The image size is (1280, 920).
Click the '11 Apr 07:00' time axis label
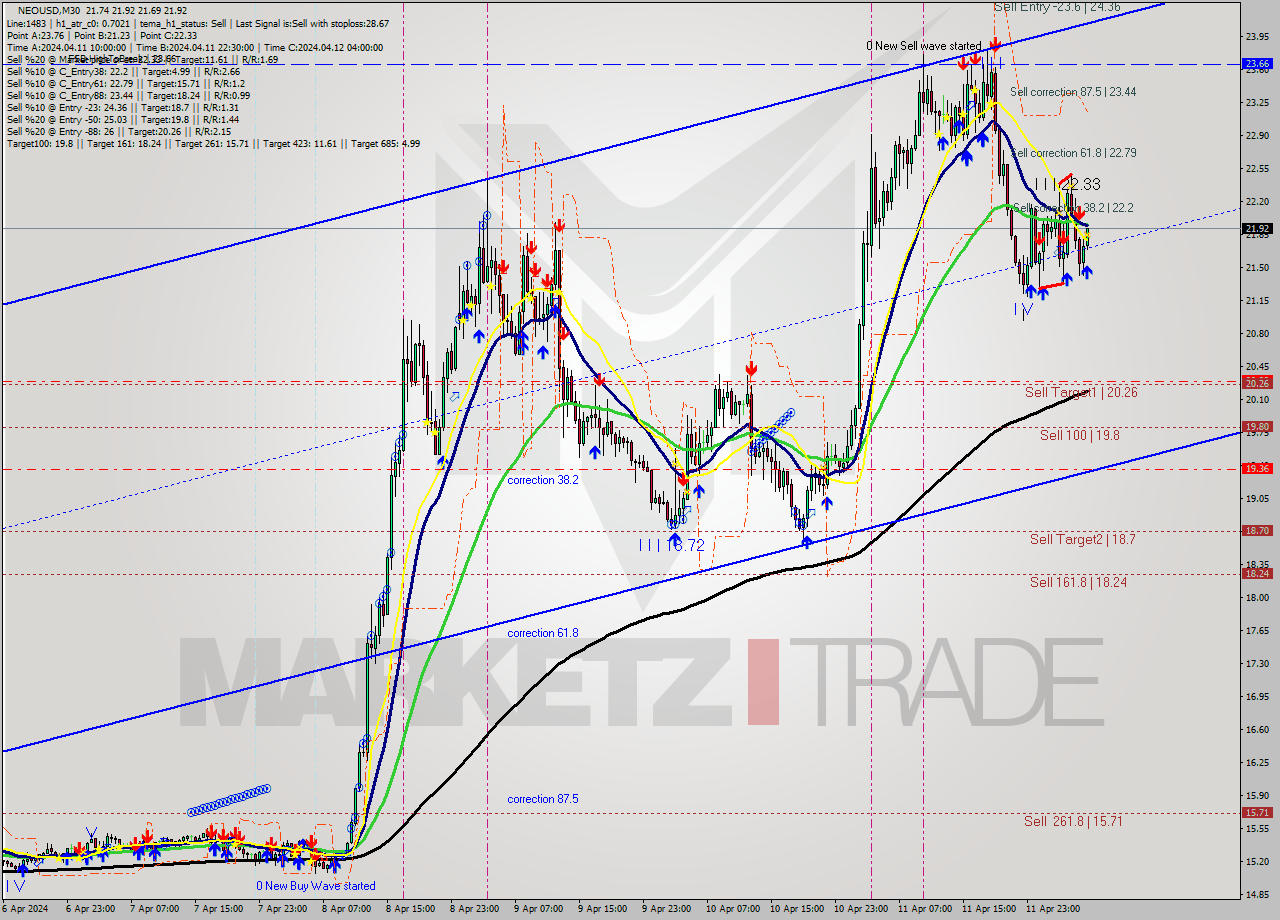pos(923,909)
